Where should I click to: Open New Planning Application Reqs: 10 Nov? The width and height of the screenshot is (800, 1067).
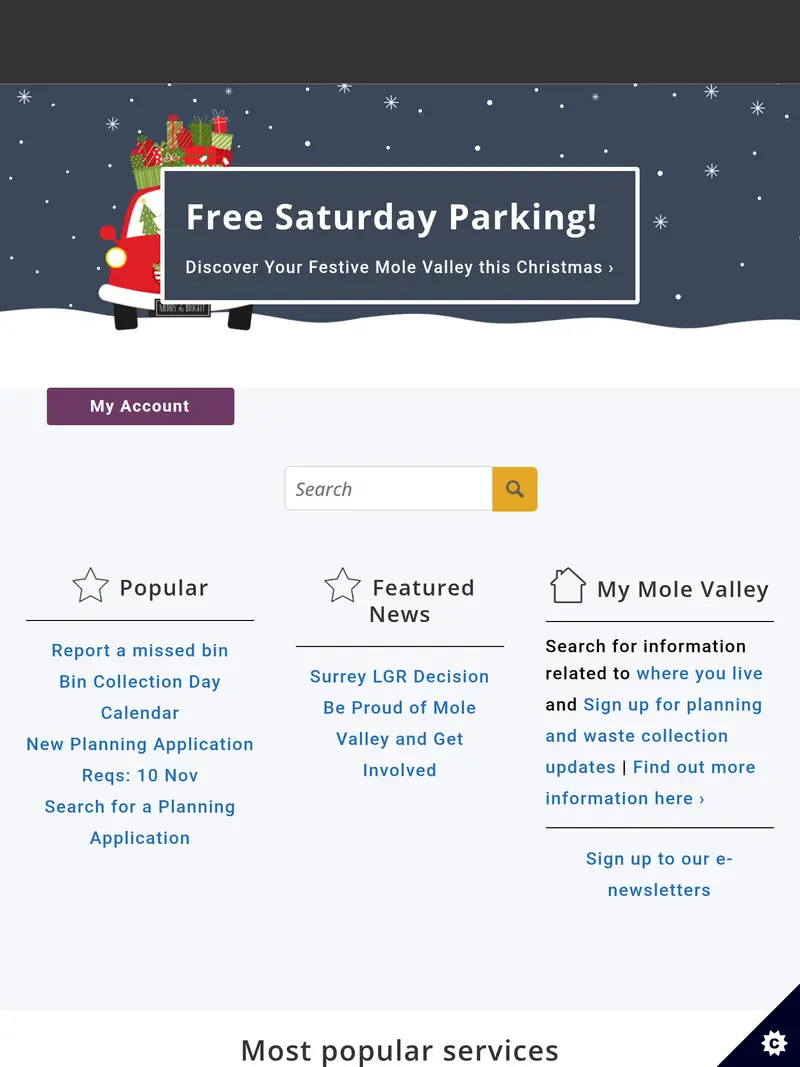pyautogui.click(x=140, y=759)
